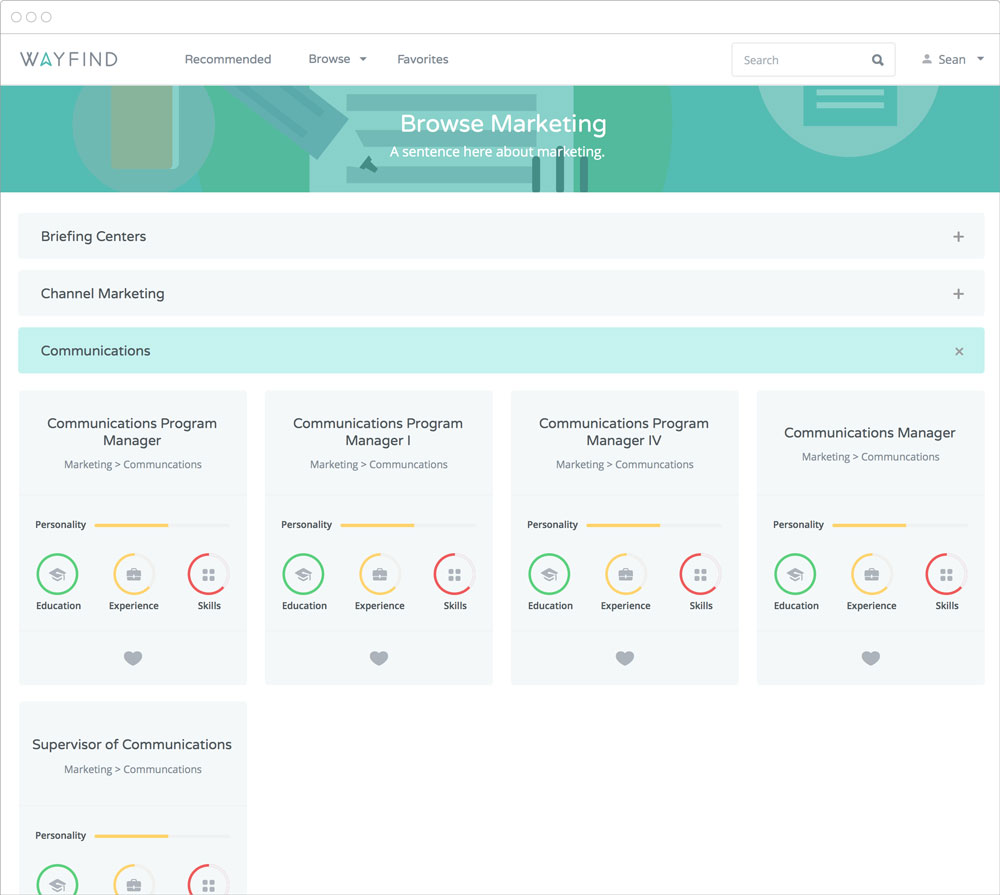Open Communications Program Manager IV title

[x=624, y=432]
